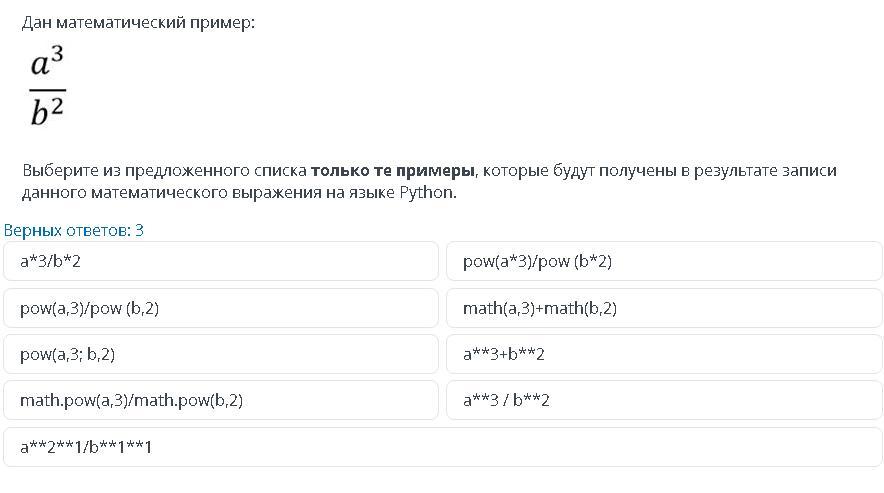Click the word "Python" in the question

click(426, 193)
